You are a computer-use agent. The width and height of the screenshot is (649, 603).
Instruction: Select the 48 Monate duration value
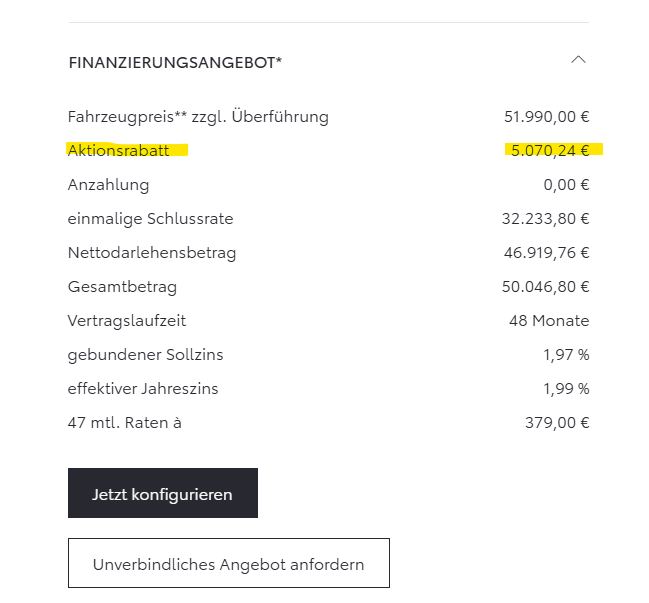[x=549, y=321]
